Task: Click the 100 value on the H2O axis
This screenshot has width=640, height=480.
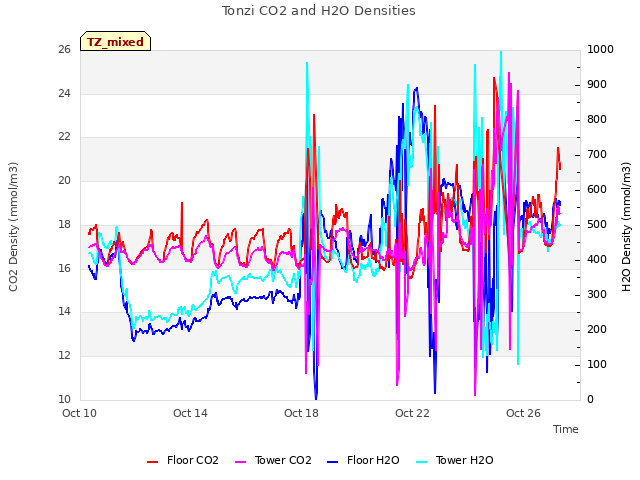Action: pyautogui.click(x=597, y=364)
